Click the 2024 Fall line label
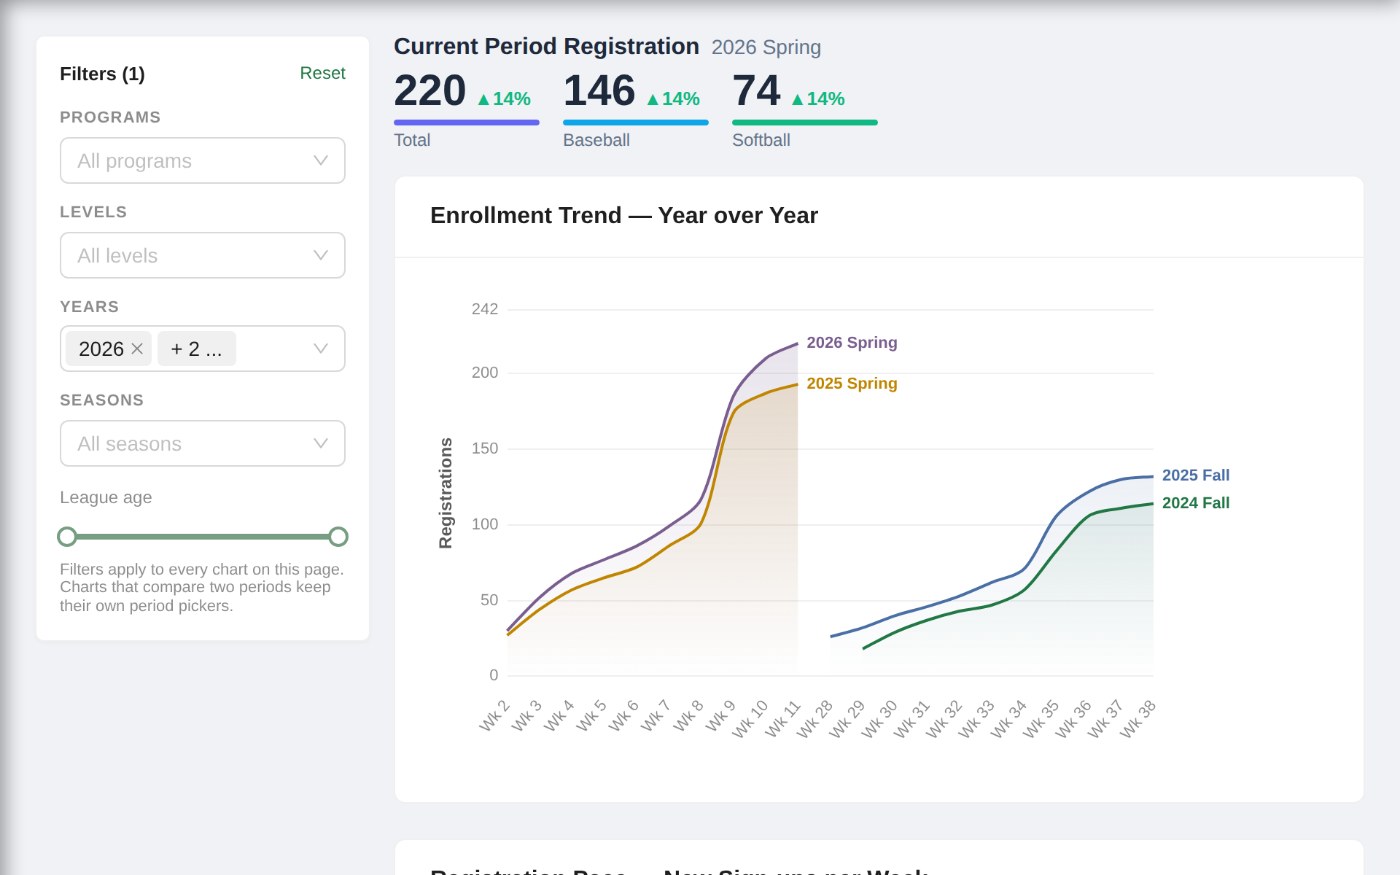The width and height of the screenshot is (1400, 875). coord(1196,503)
